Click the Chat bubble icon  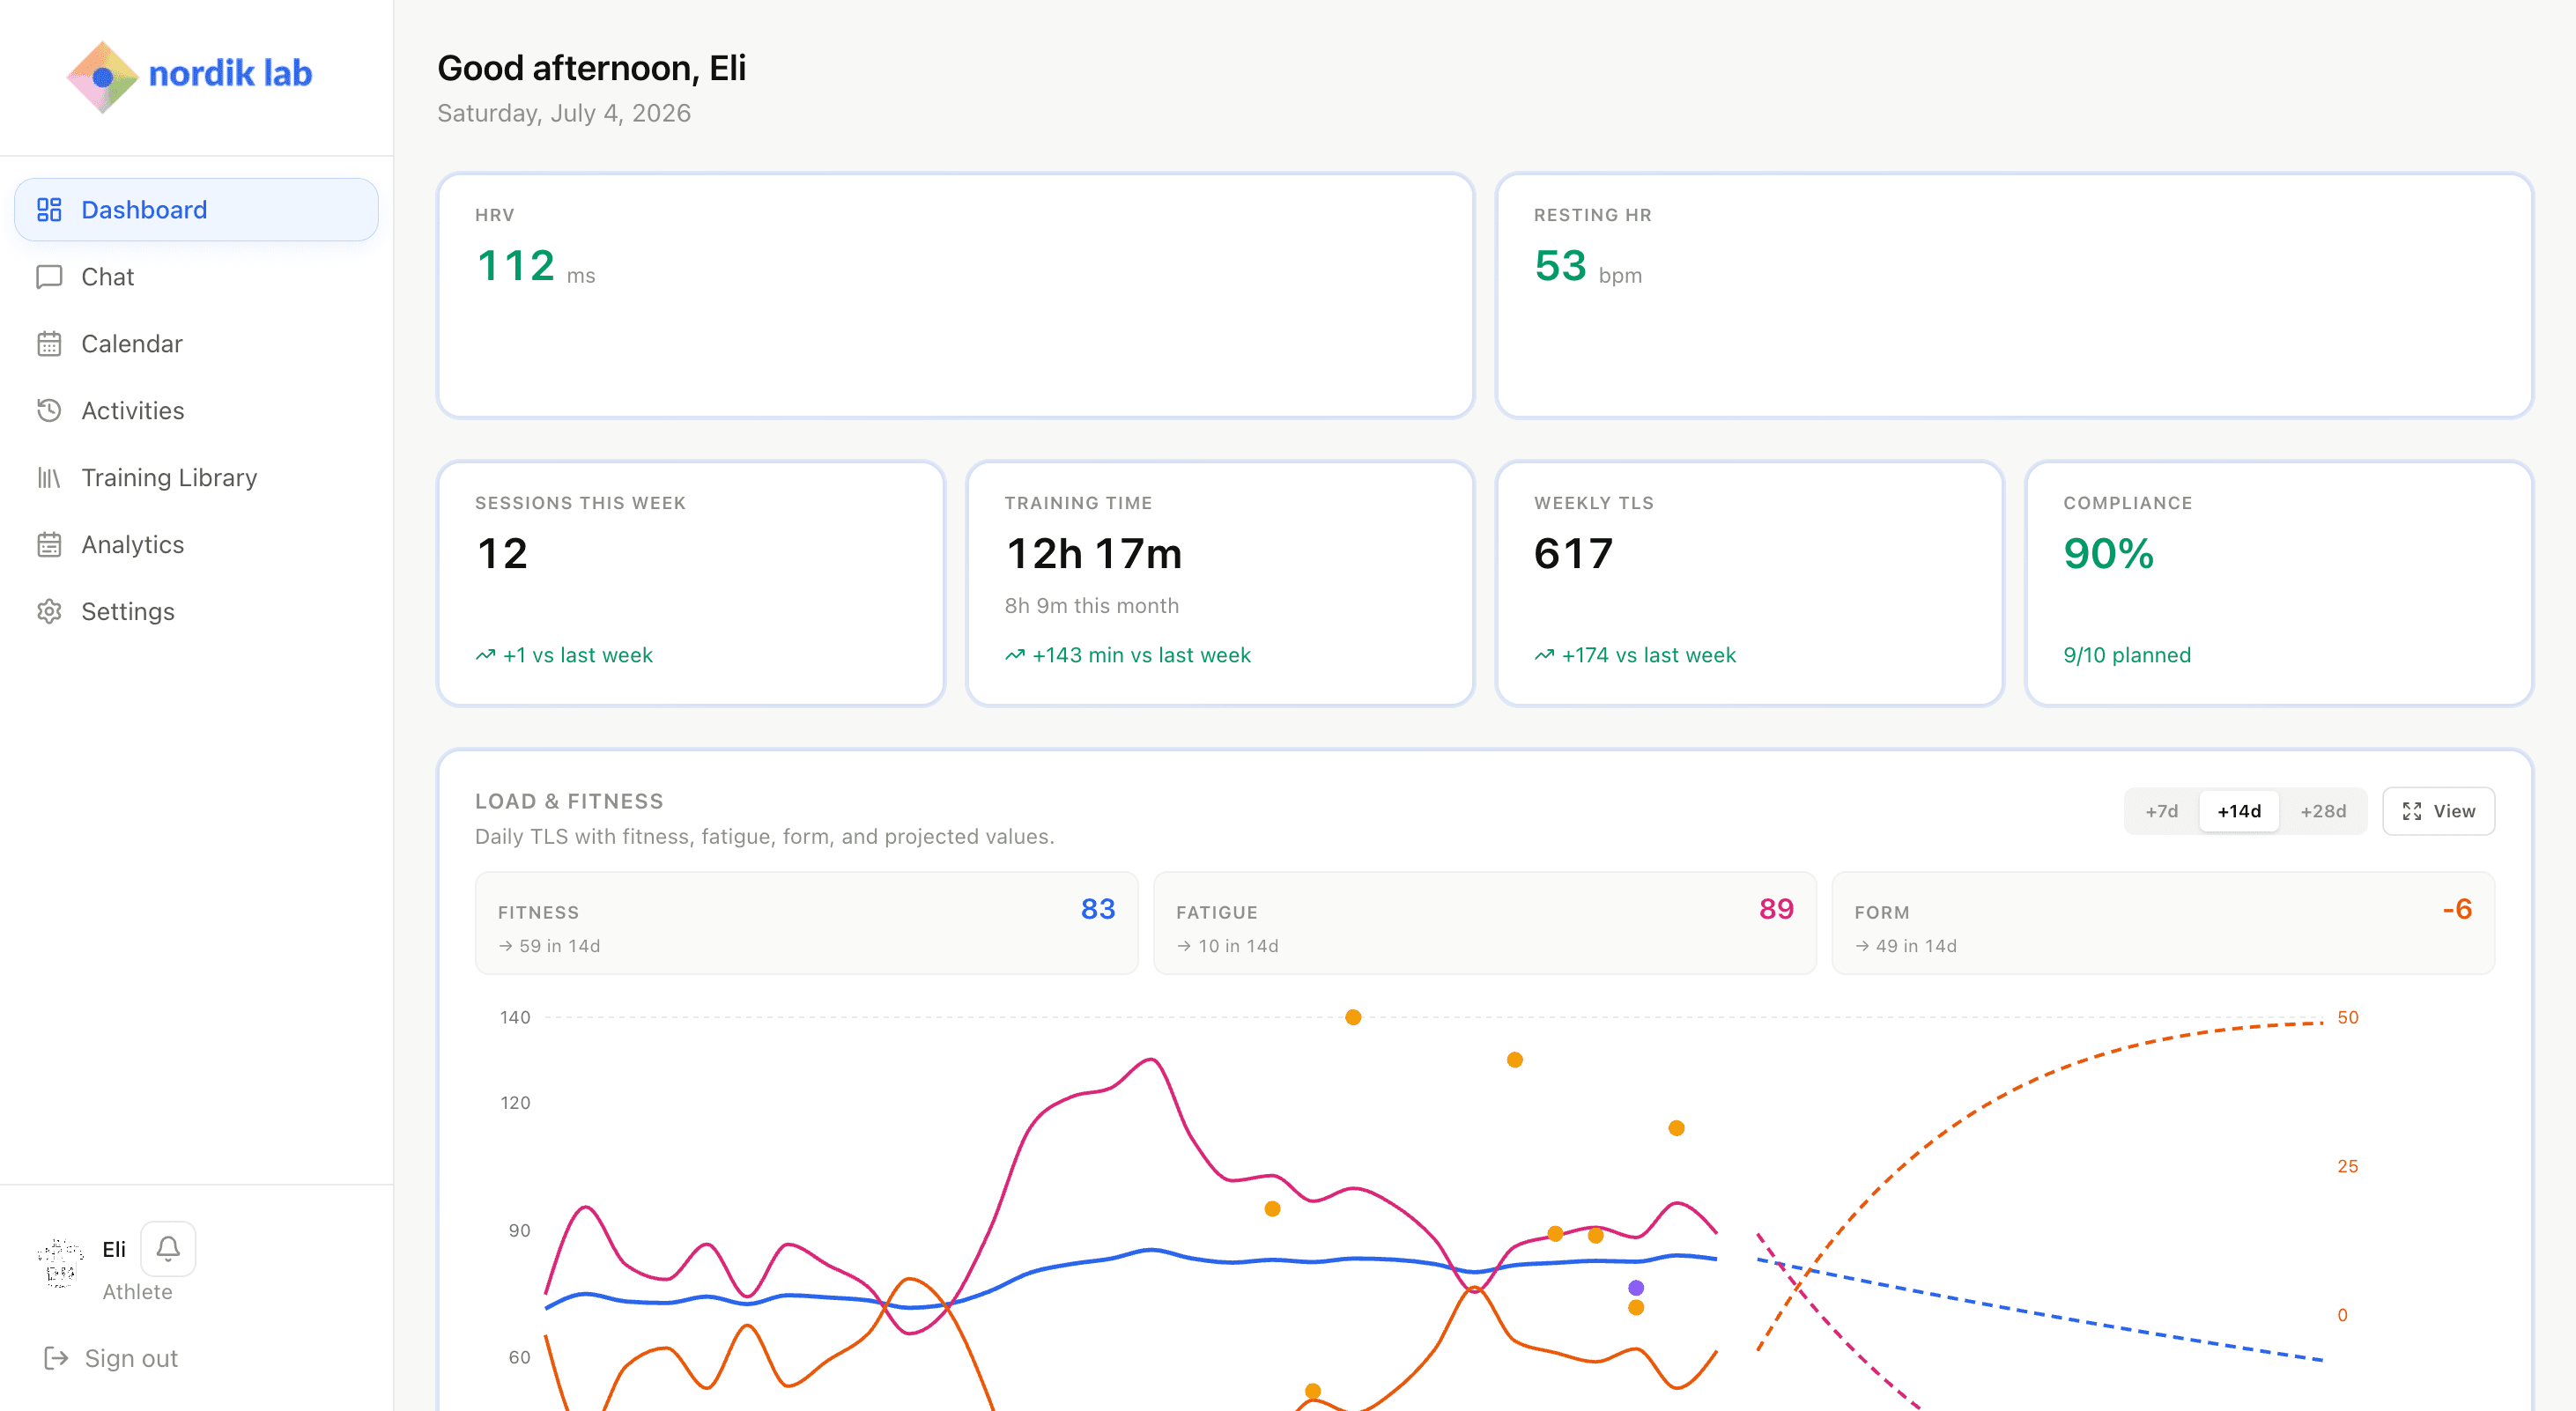coord(49,277)
